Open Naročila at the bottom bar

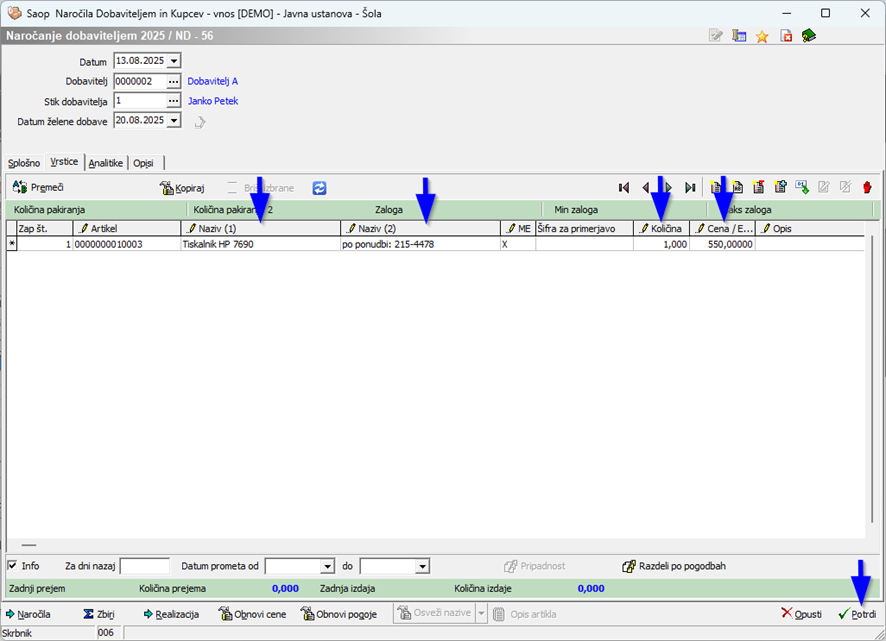click(28, 614)
